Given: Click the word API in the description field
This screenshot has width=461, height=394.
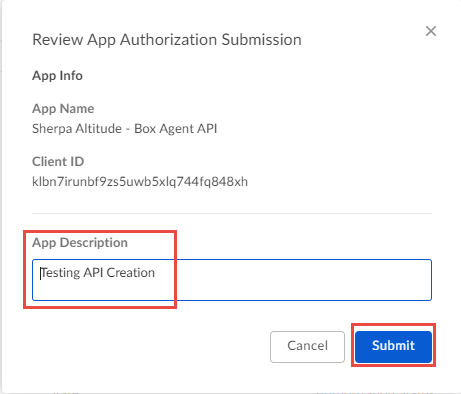Looking at the screenshot, I should [93, 273].
